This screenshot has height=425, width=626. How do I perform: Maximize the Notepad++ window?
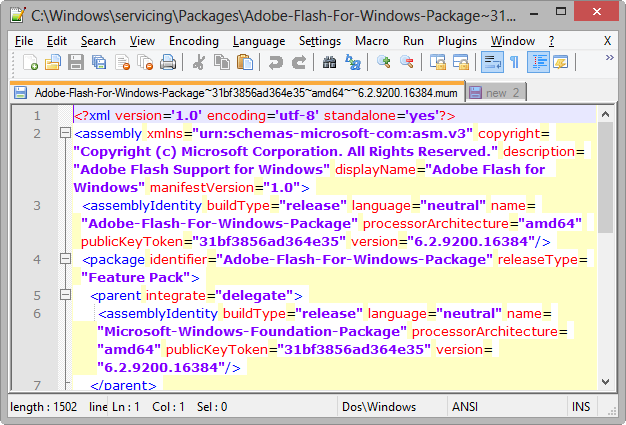pos(561,12)
